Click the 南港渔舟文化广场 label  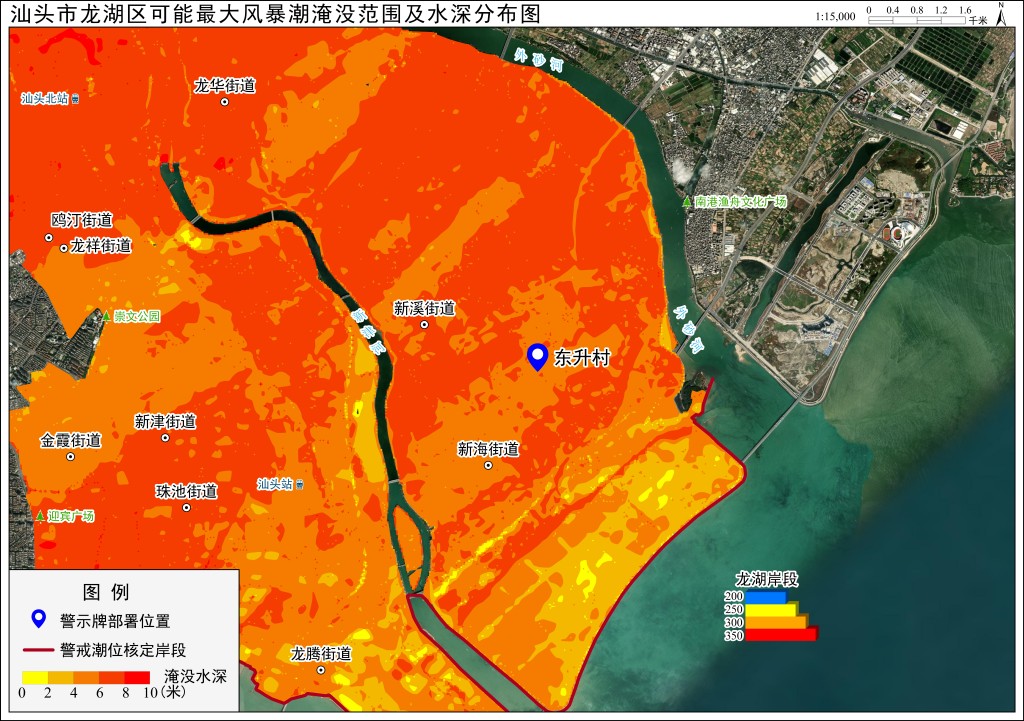741,202
